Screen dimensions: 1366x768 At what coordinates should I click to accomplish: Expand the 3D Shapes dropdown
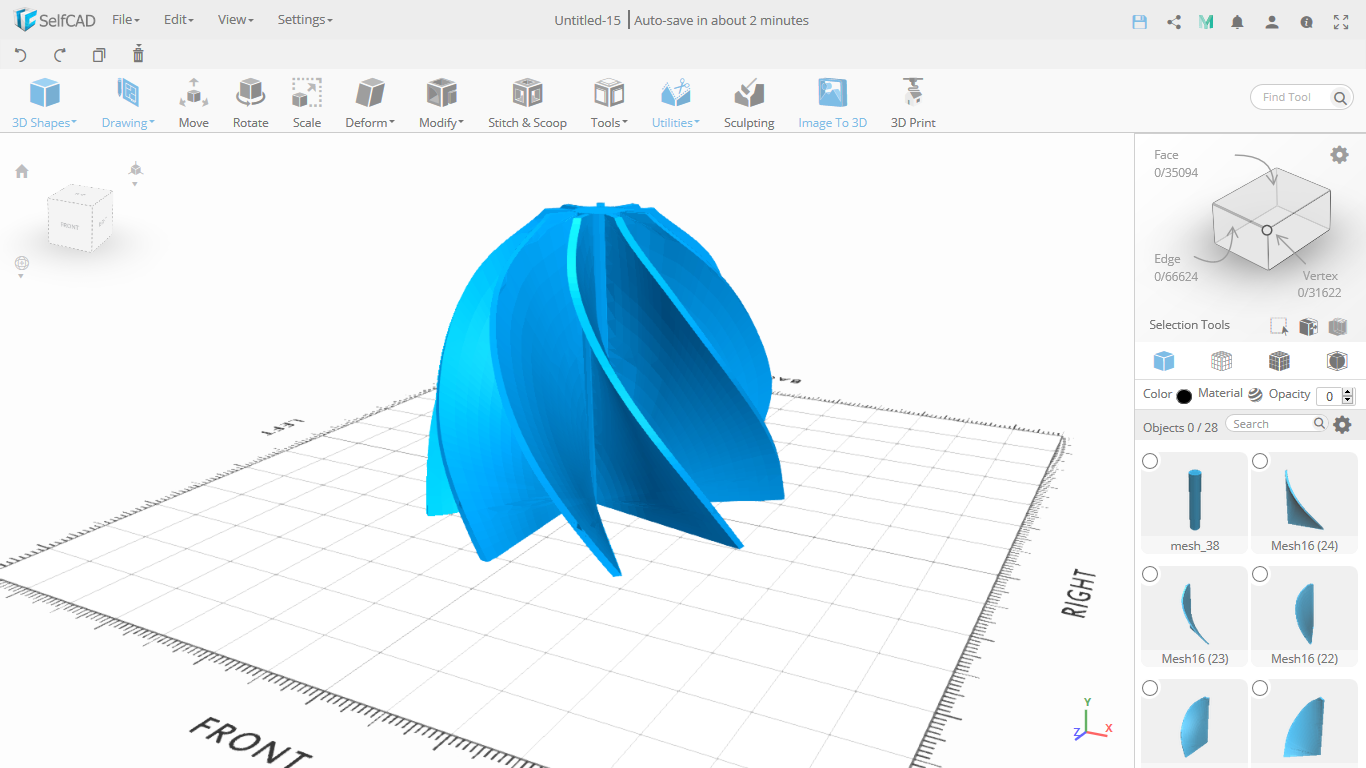click(44, 104)
